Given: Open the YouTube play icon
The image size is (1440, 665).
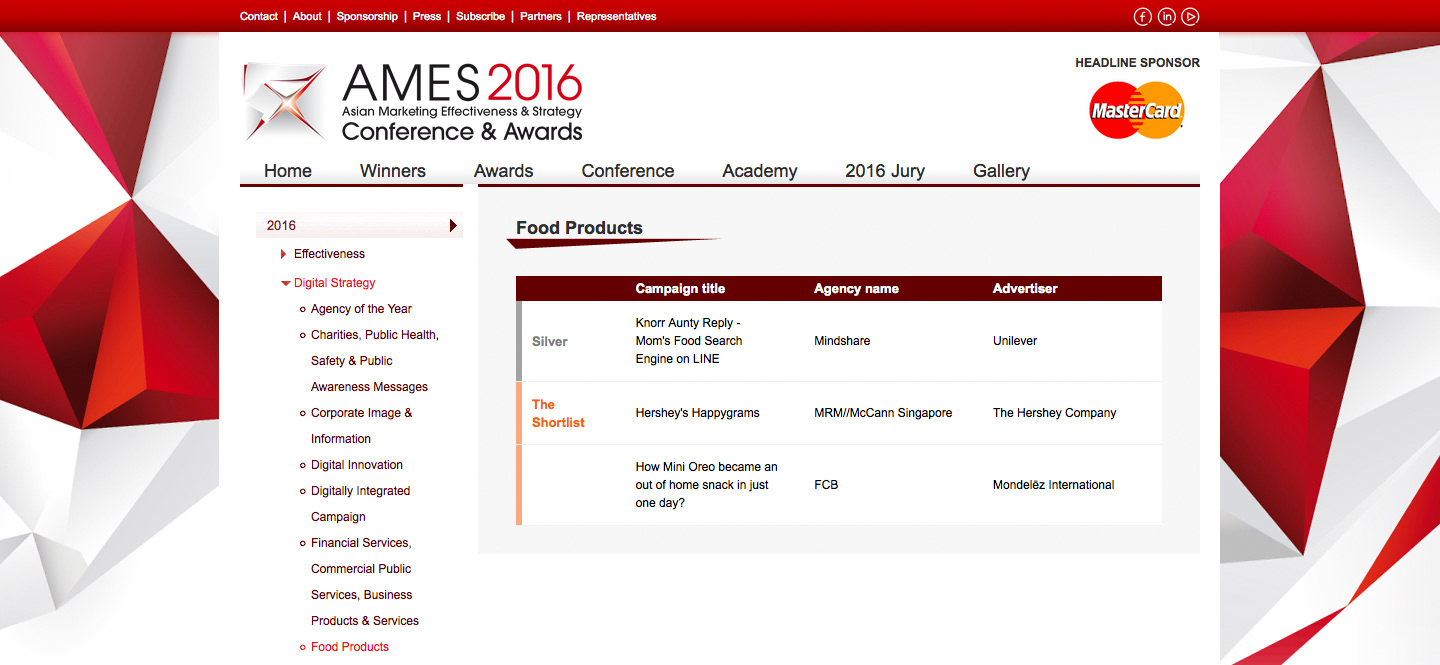Looking at the screenshot, I should [x=1190, y=16].
